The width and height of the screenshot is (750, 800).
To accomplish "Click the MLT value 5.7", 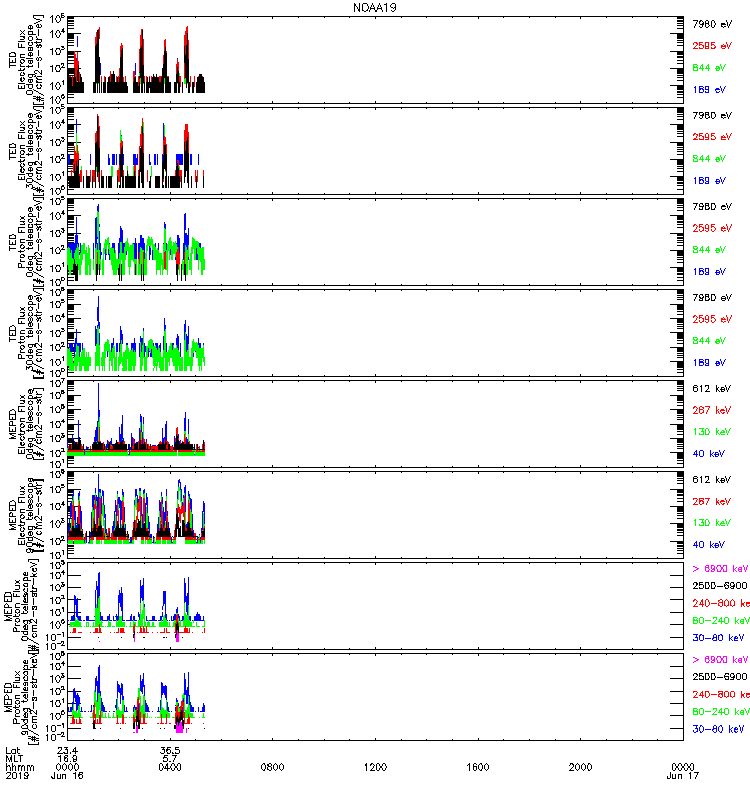I will pyautogui.click(x=170, y=759).
